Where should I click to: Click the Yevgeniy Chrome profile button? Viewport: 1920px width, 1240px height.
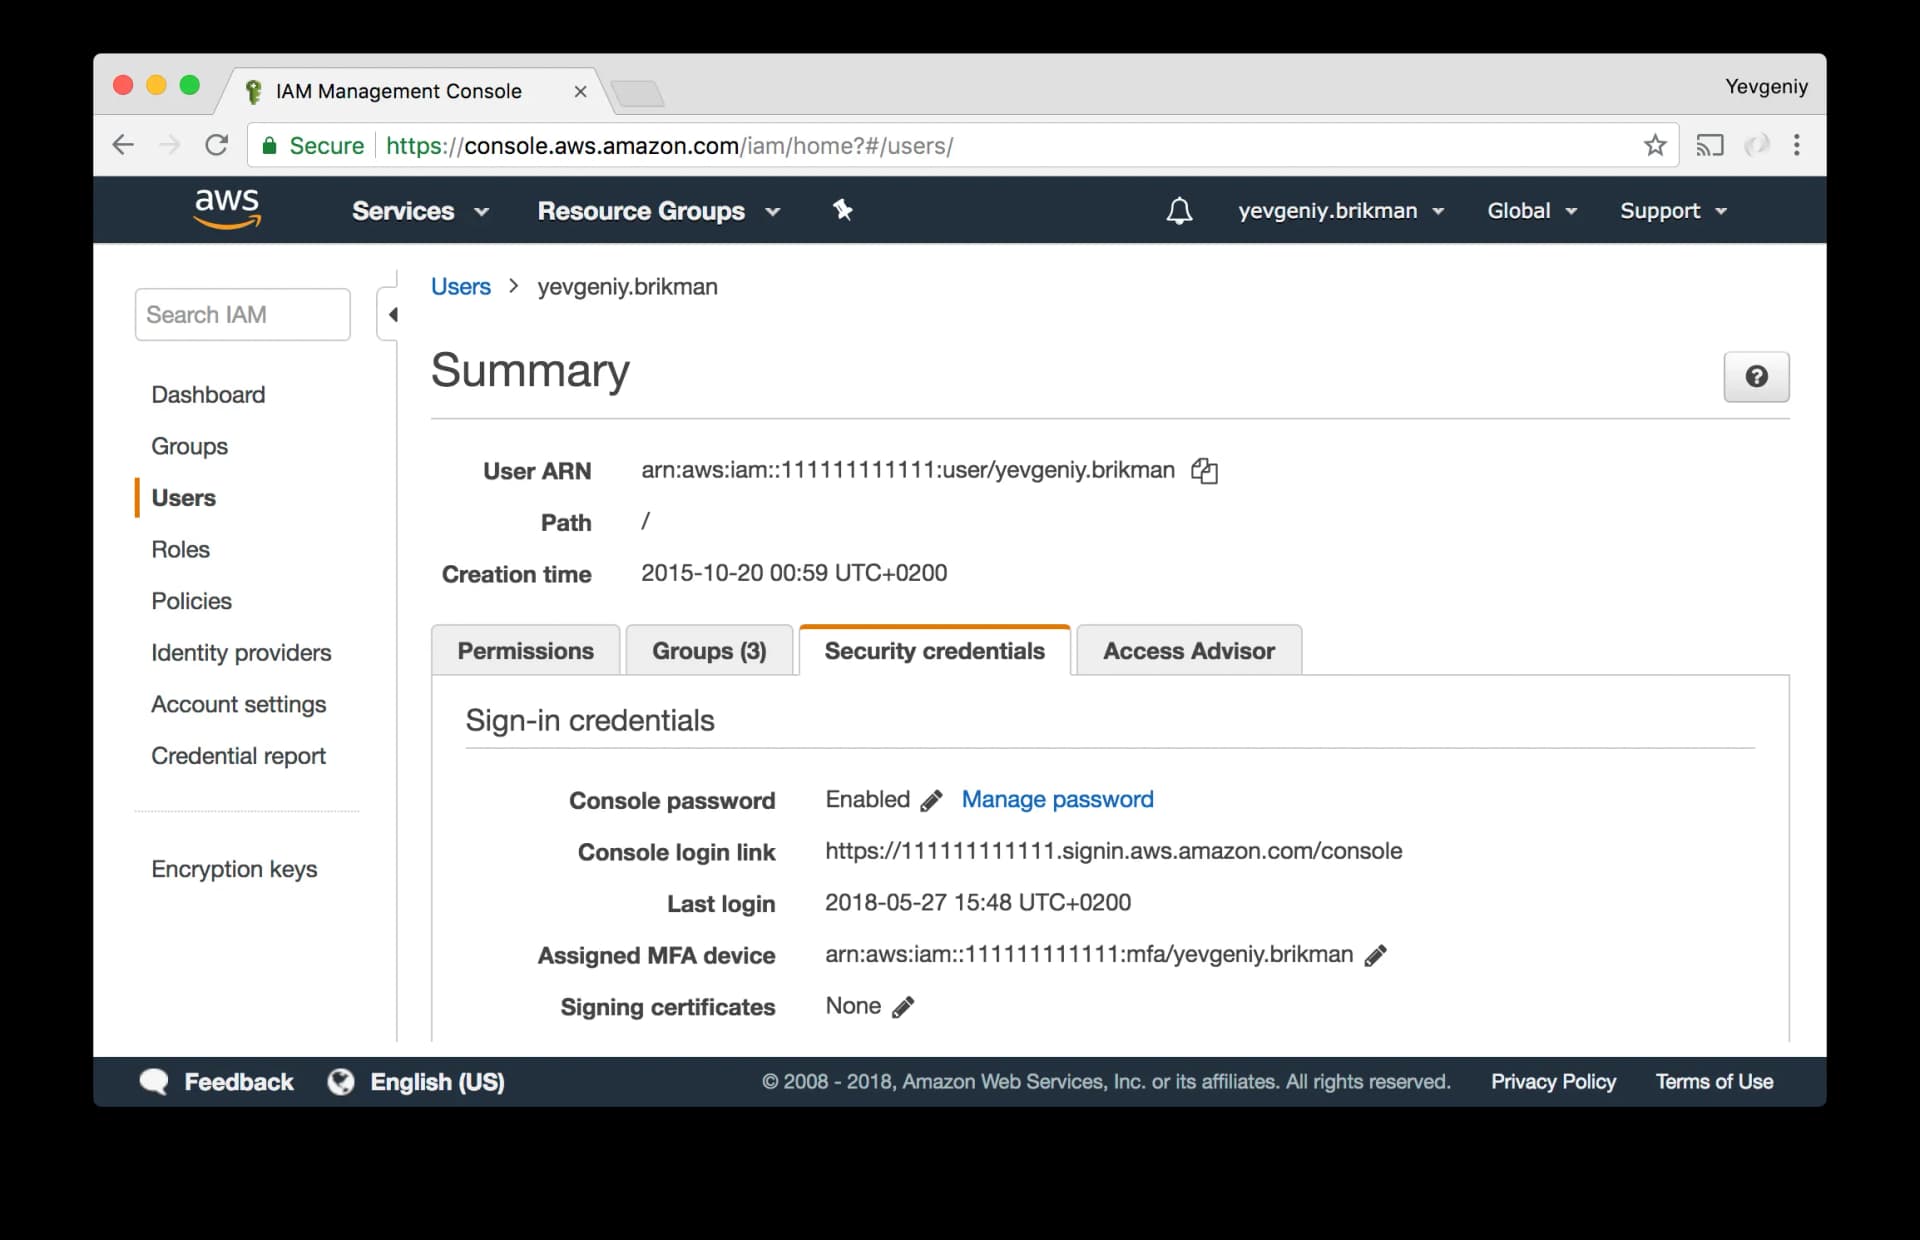pos(1766,87)
